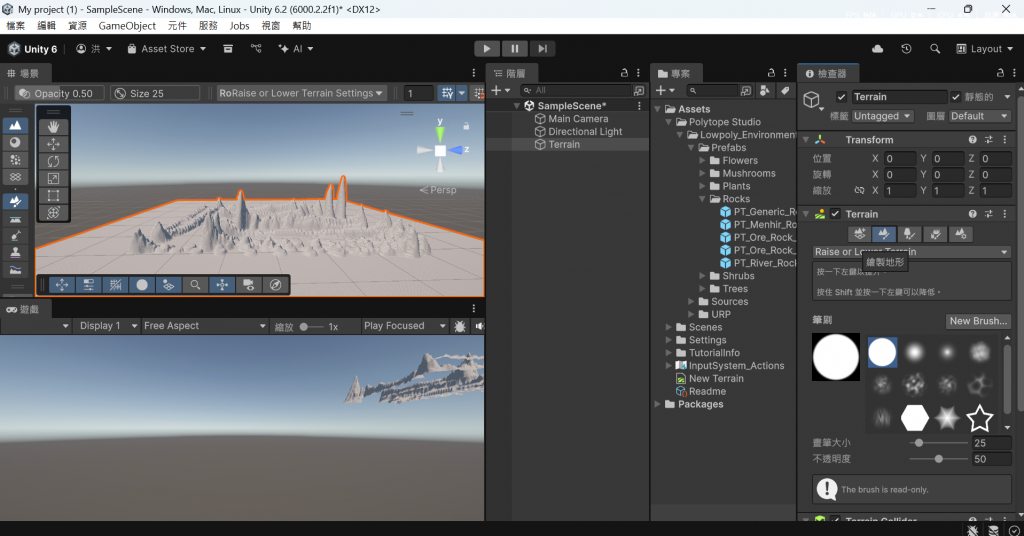Switch to the Project tab
Screen dimensions: 1024x536
click(x=675, y=74)
